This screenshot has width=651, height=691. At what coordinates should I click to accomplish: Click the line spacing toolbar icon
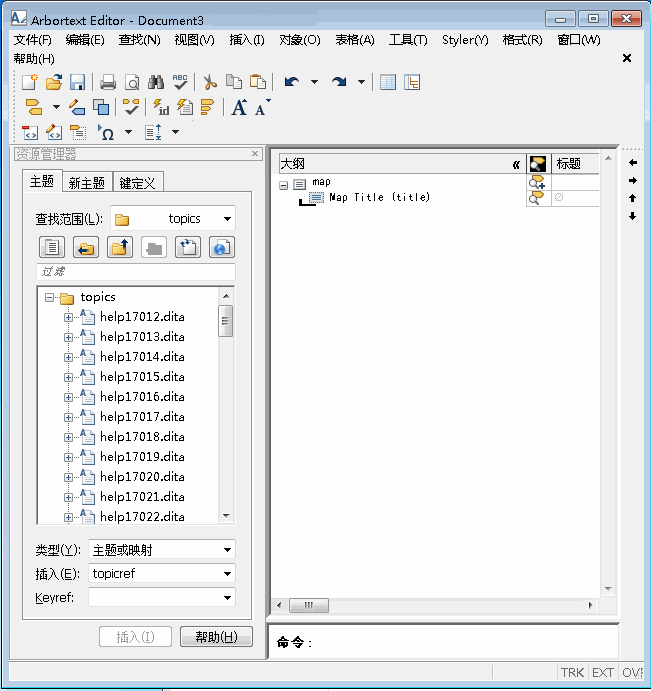(x=153, y=132)
